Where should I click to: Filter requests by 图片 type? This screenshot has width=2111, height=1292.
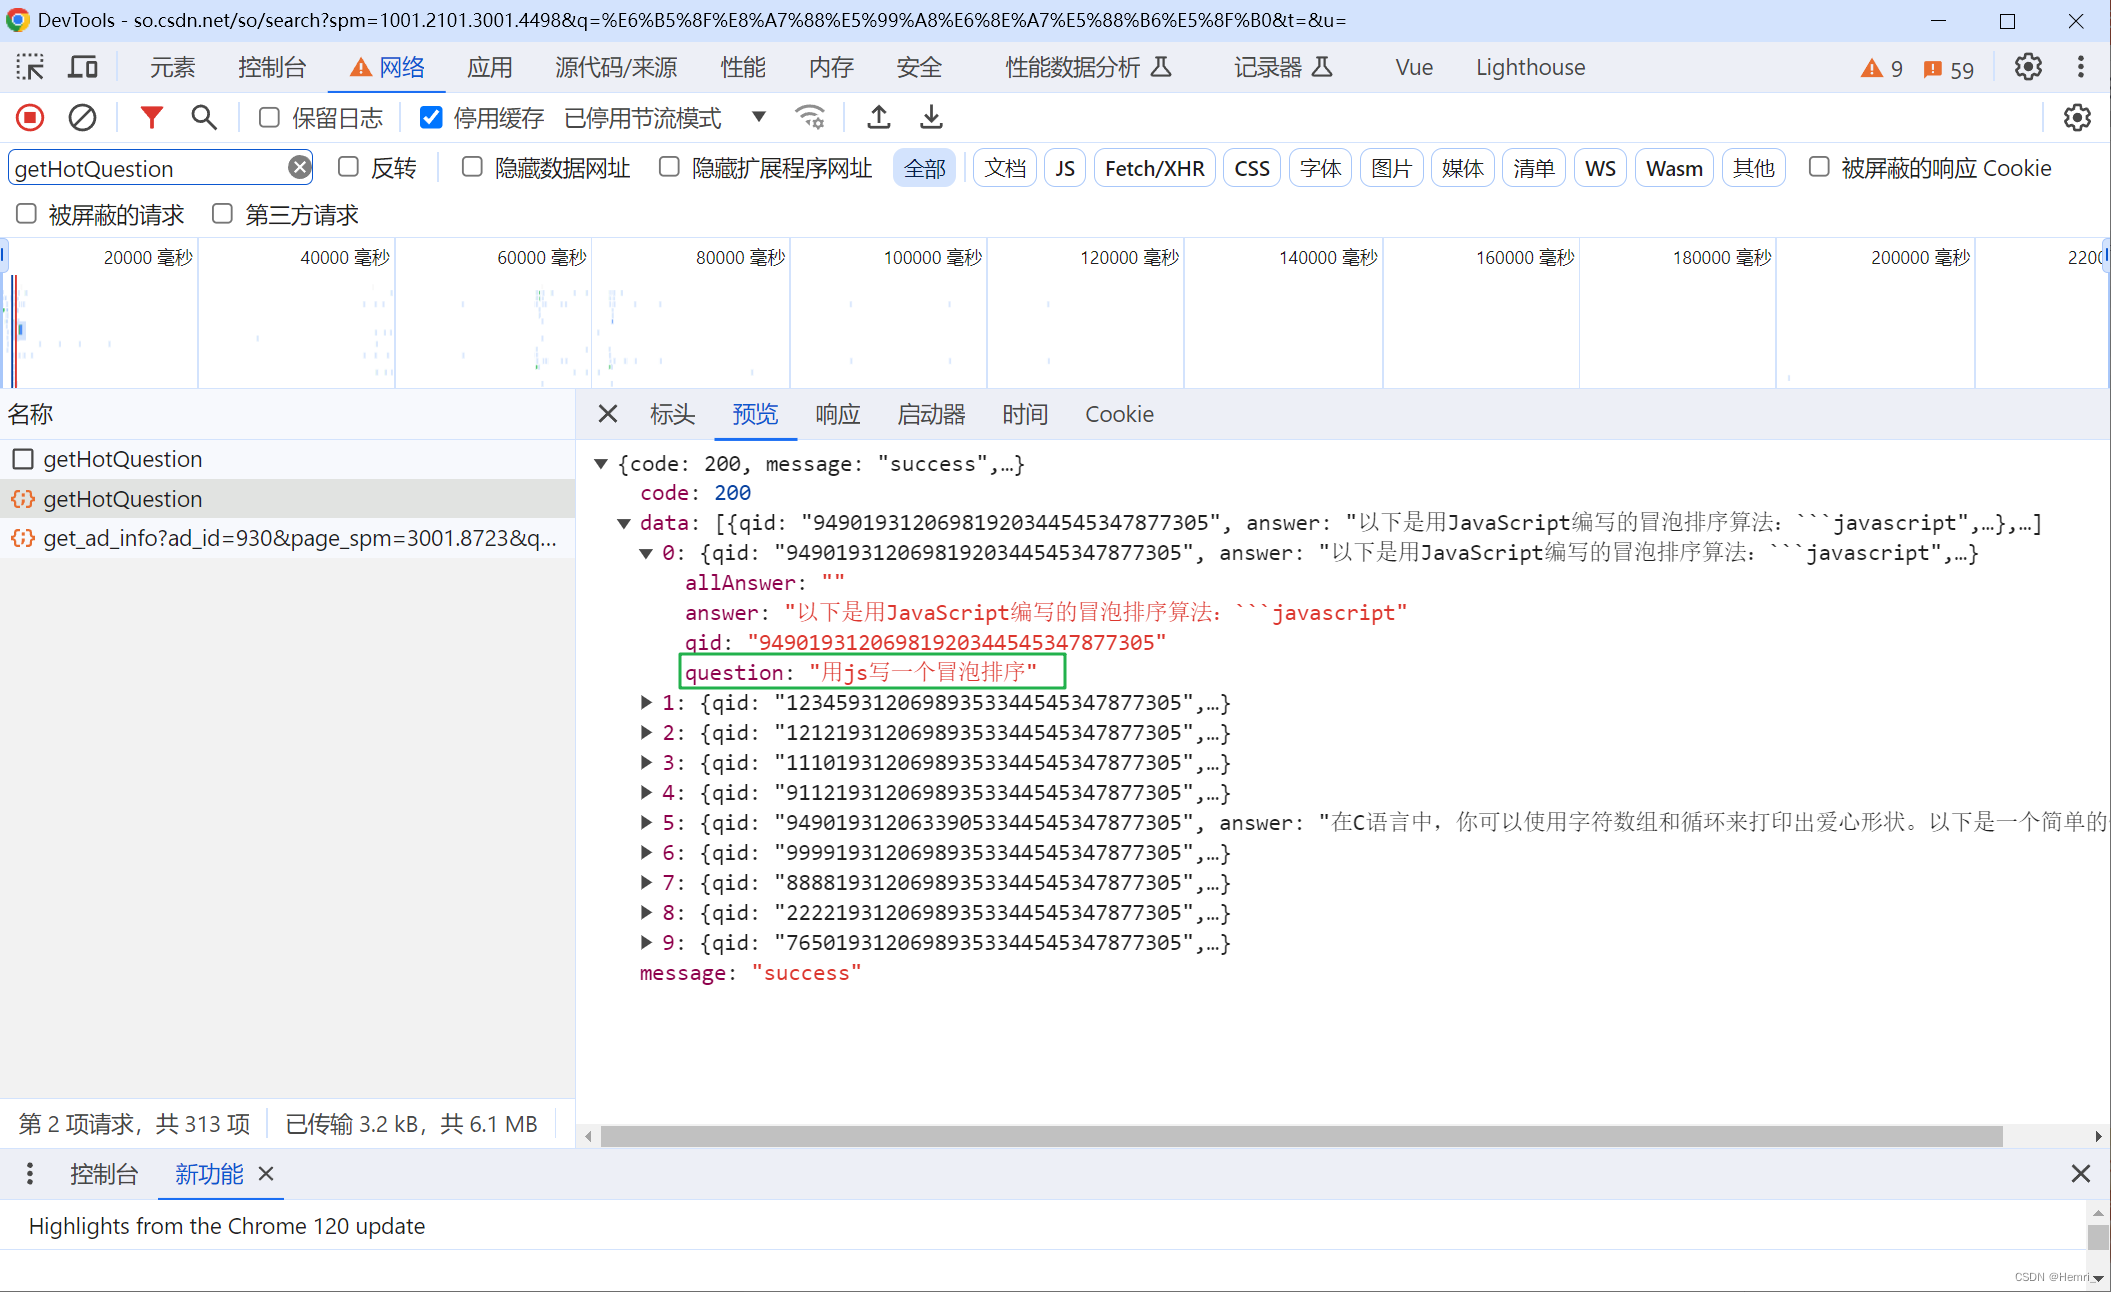point(1391,168)
